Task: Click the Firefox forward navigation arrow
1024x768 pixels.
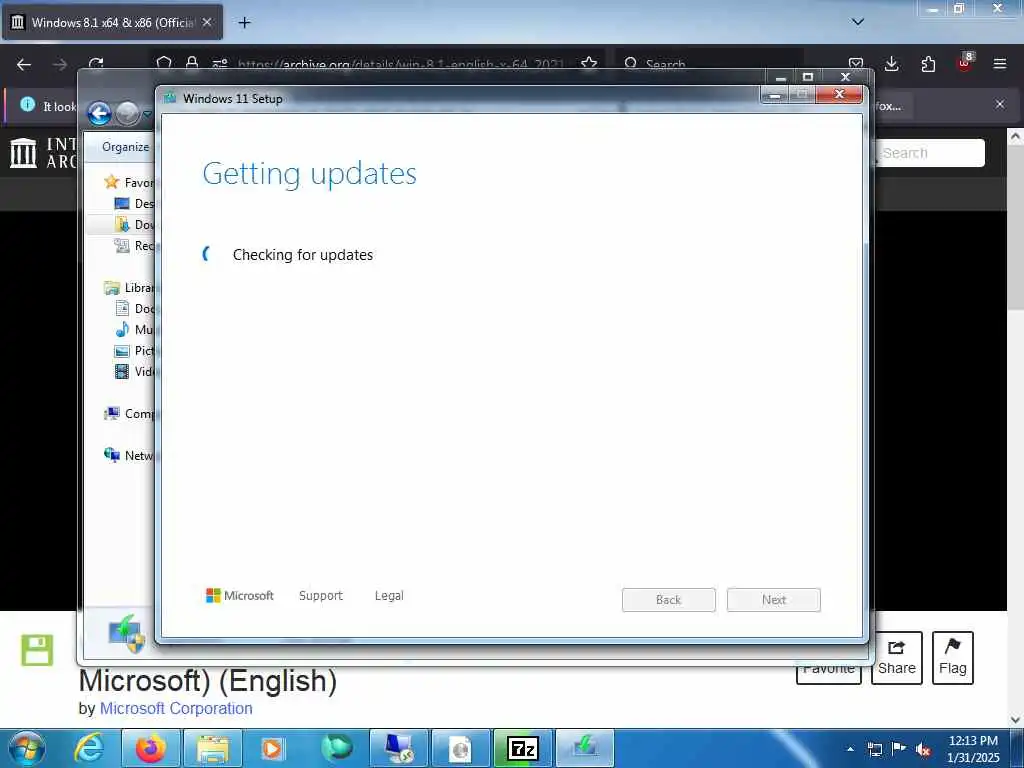Action: tap(60, 64)
